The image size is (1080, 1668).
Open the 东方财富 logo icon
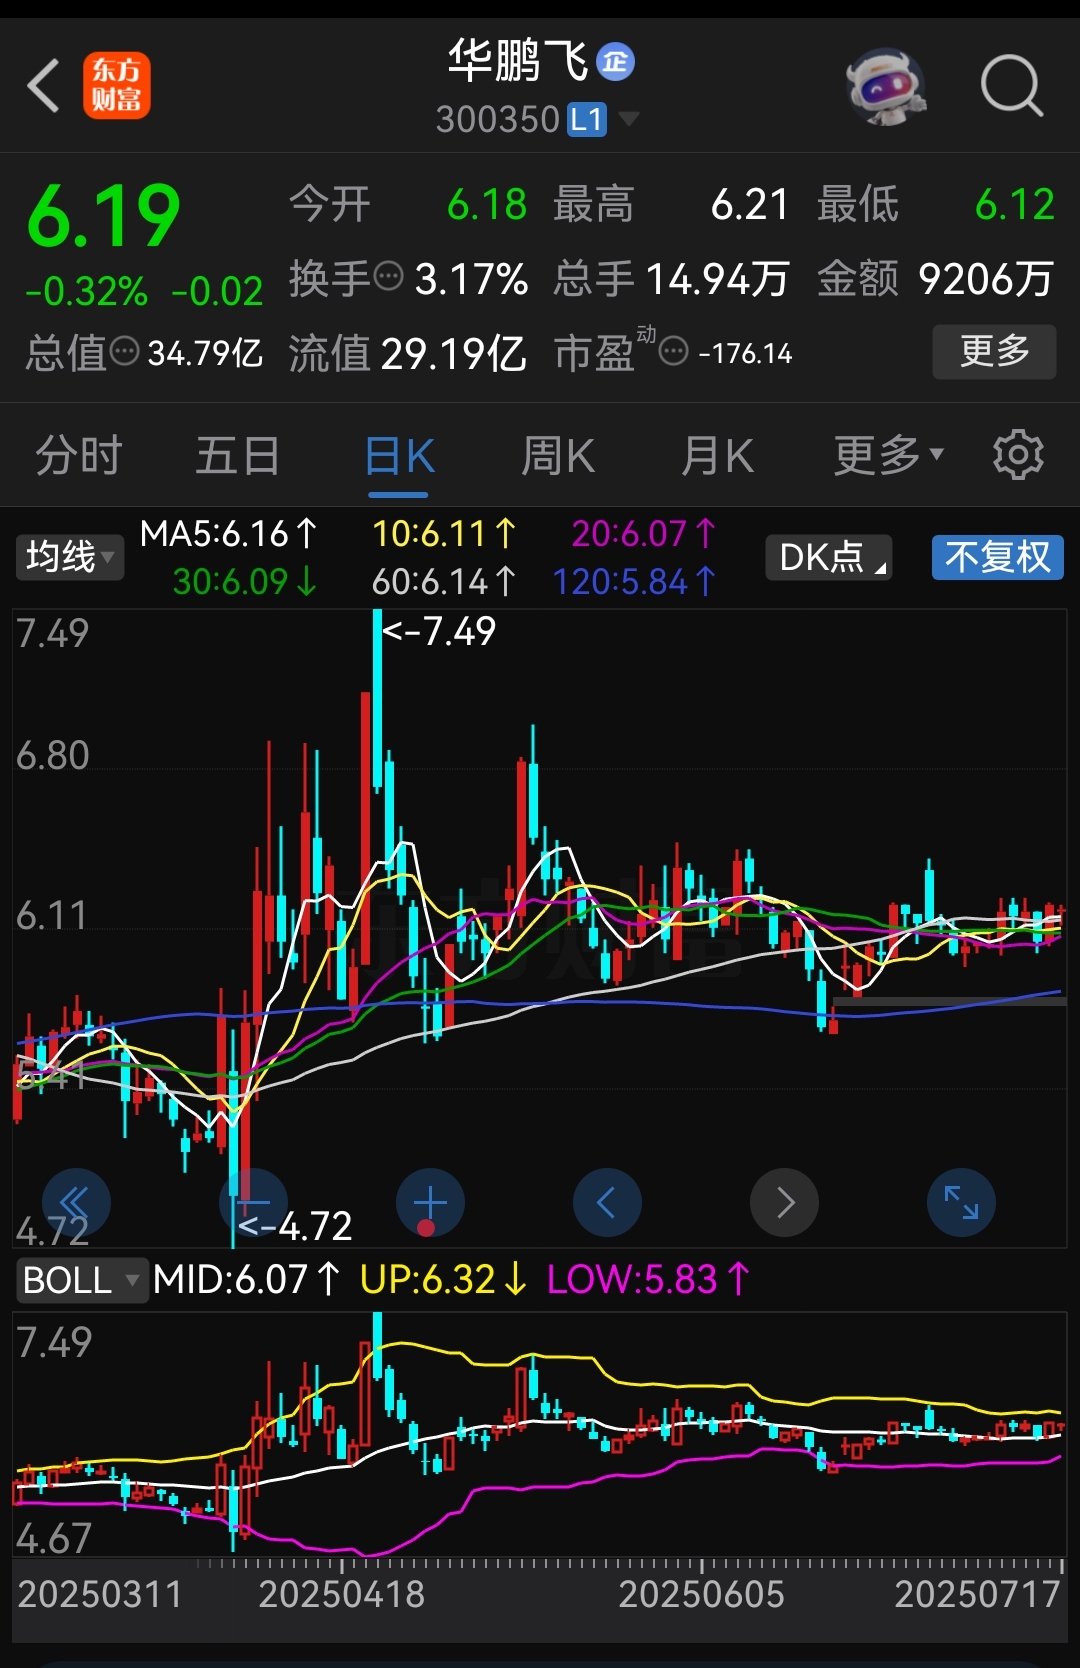[117, 86]
